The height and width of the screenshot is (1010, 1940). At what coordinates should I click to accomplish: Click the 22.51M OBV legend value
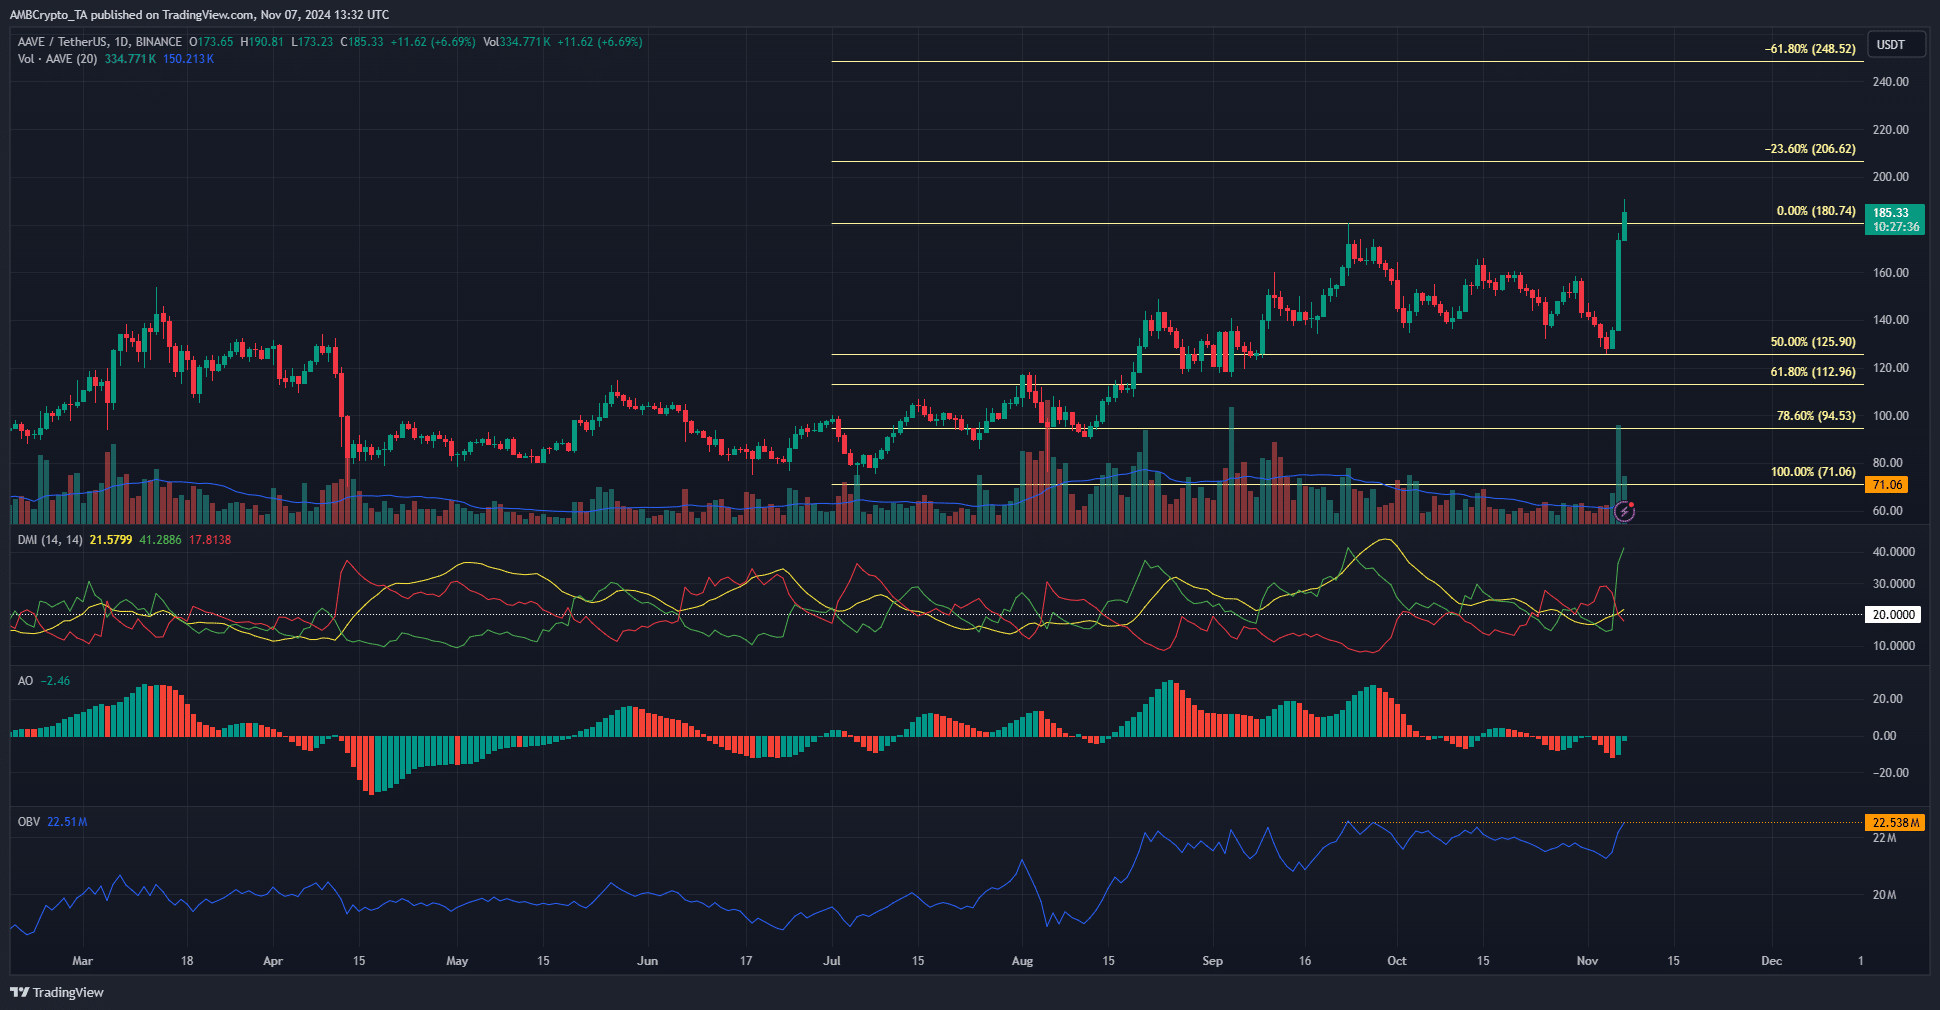(x=67, y=822)
